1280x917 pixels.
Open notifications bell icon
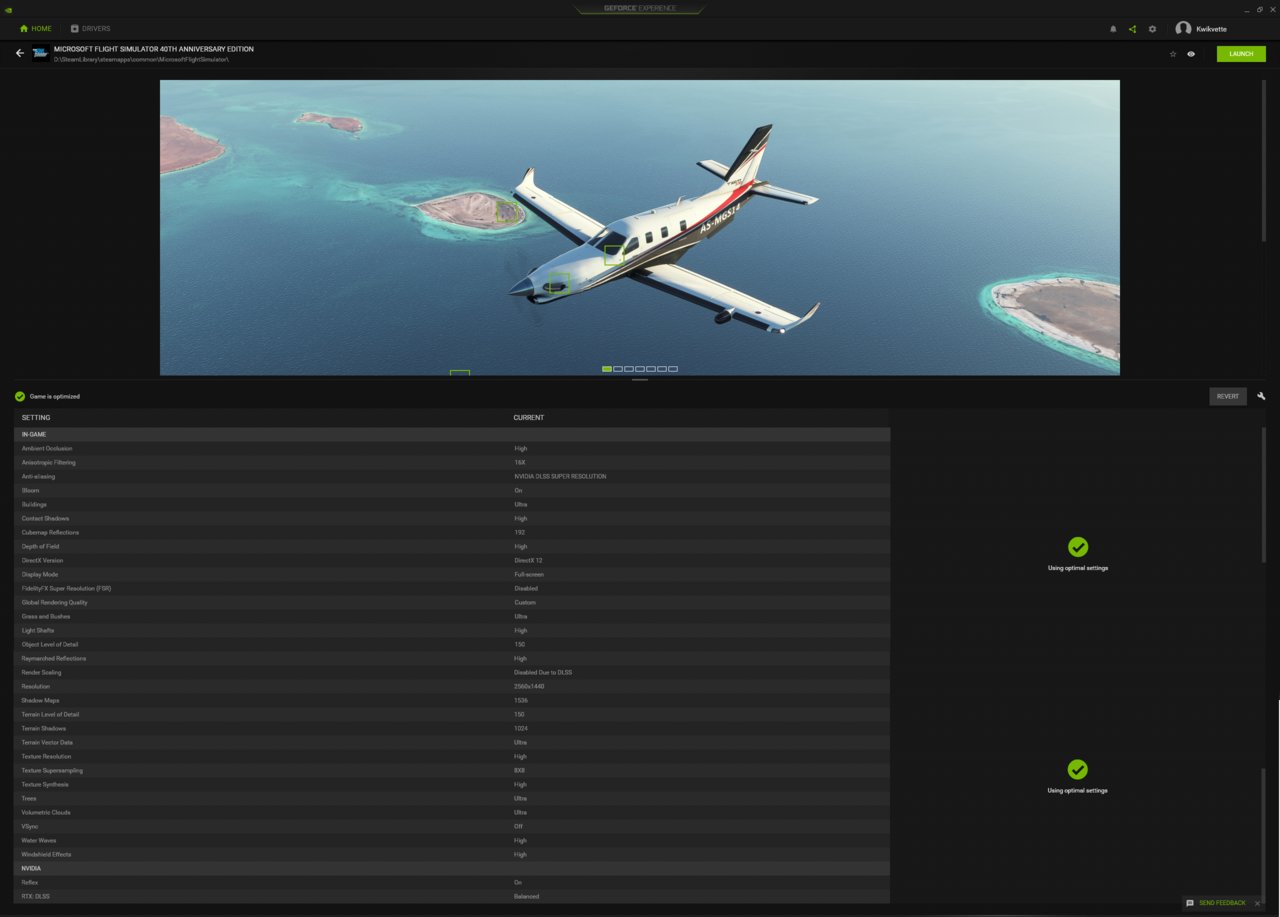(1113, 29)
